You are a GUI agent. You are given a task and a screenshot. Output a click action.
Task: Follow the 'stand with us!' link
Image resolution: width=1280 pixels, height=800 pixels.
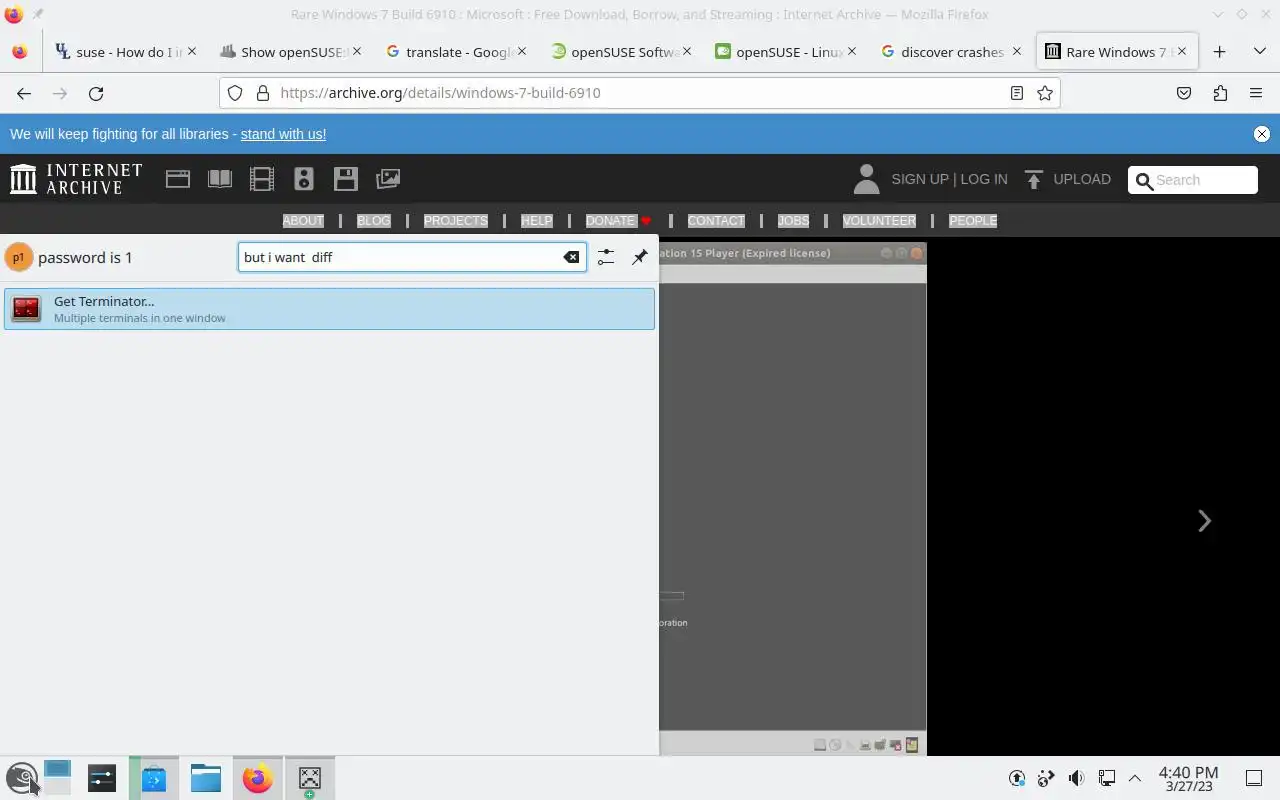(283, 134)
